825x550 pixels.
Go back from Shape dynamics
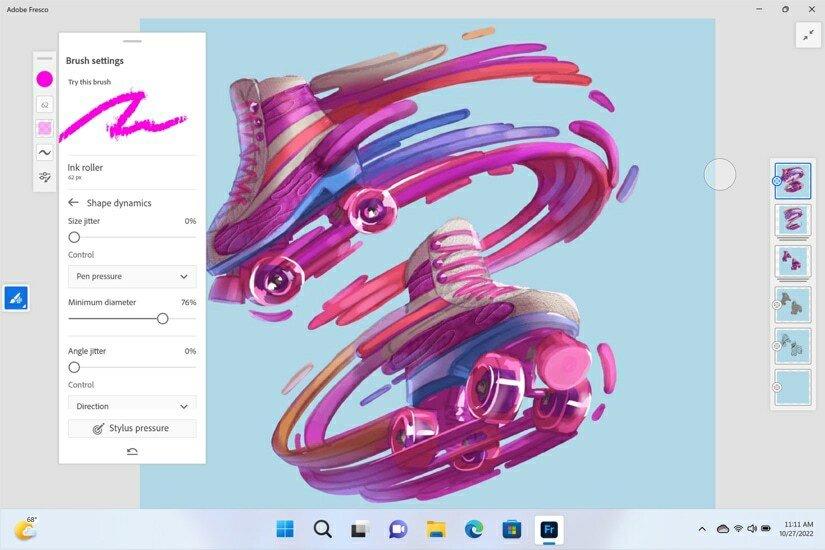click(x=73, y=203)
